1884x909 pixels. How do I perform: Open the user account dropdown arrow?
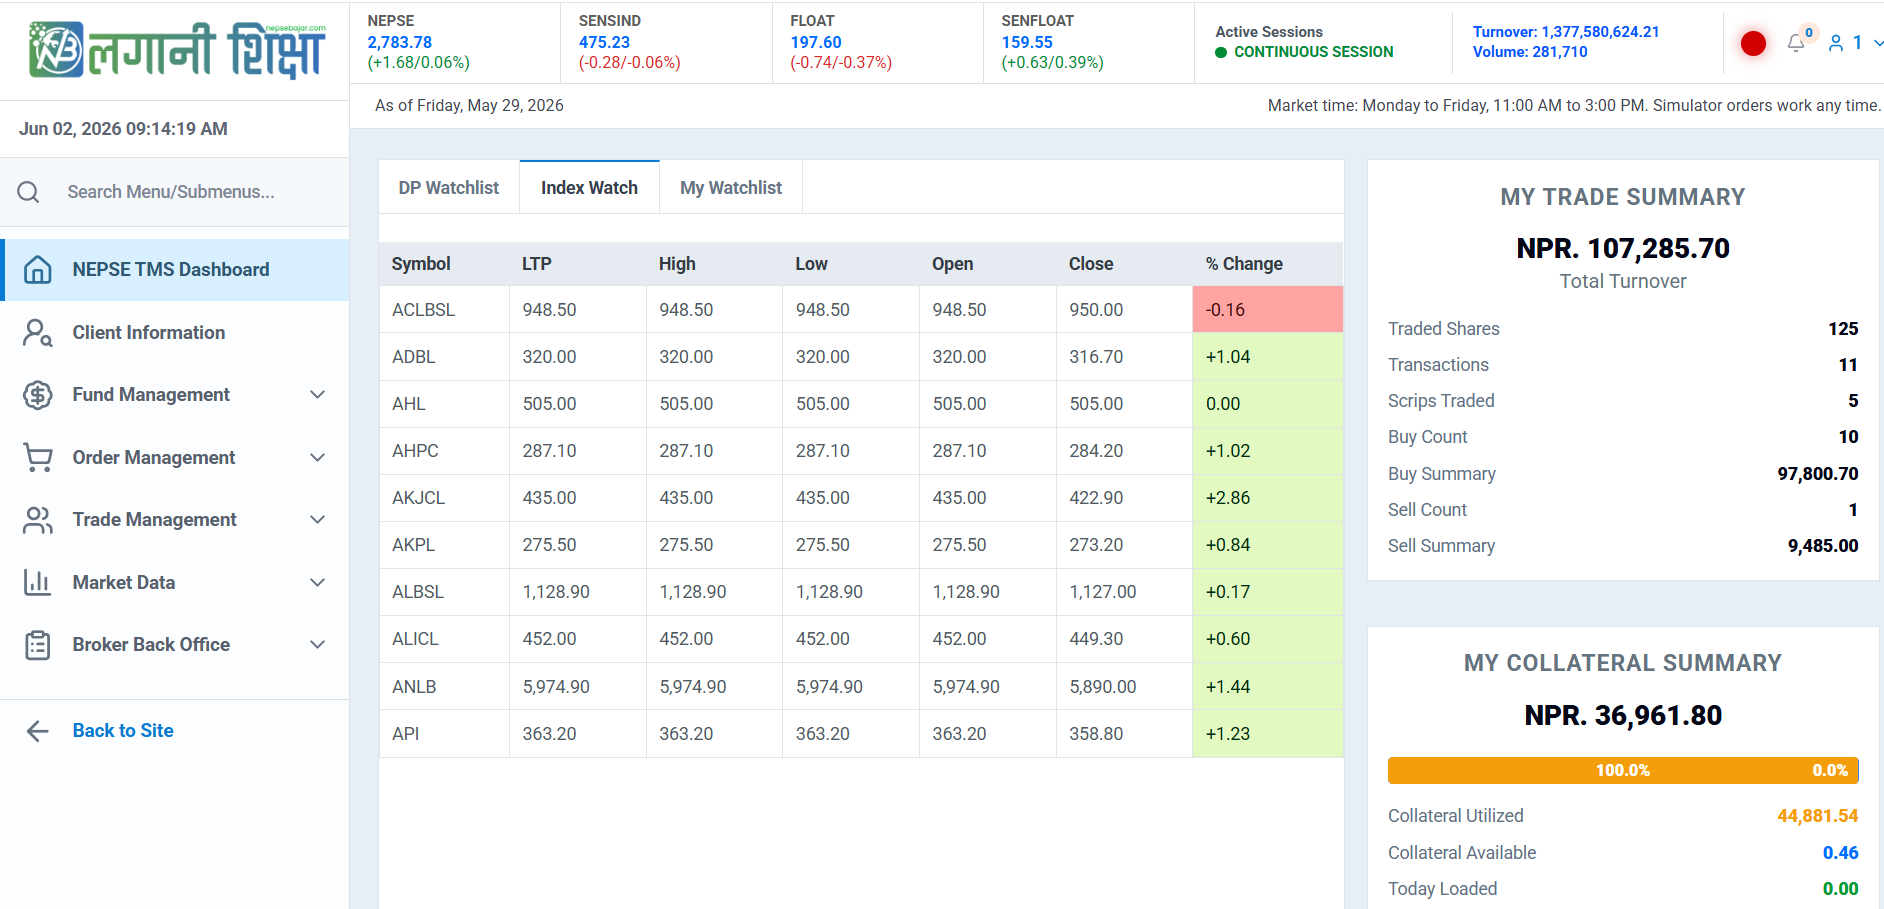(x=1878, y=43)
